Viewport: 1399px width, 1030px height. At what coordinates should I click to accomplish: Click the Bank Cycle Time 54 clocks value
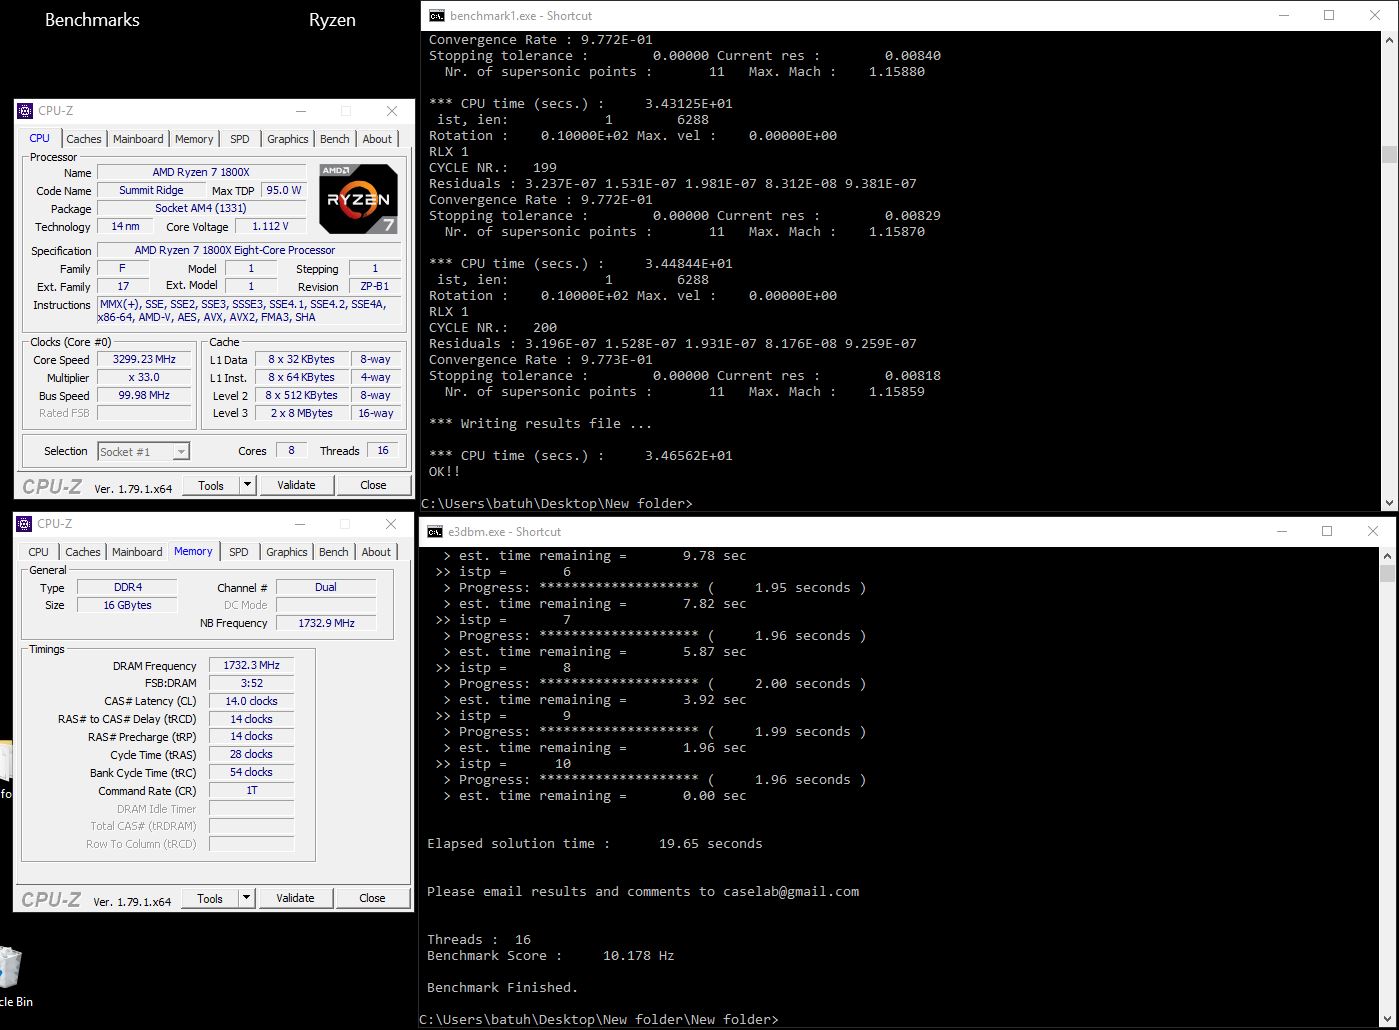coord(251,773)
